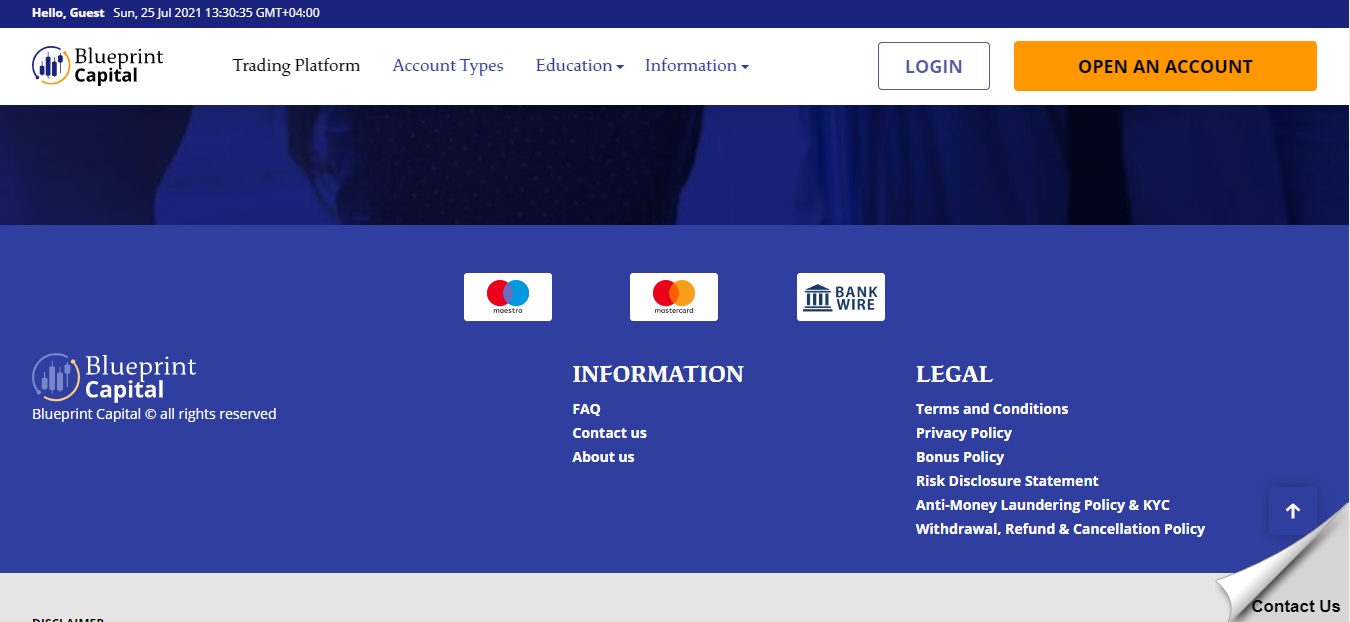Image resolution: width=1350 pixels, height=622 pixels.
Task: Click the footer Blueprint Capital logo
Action: [114, 377]
